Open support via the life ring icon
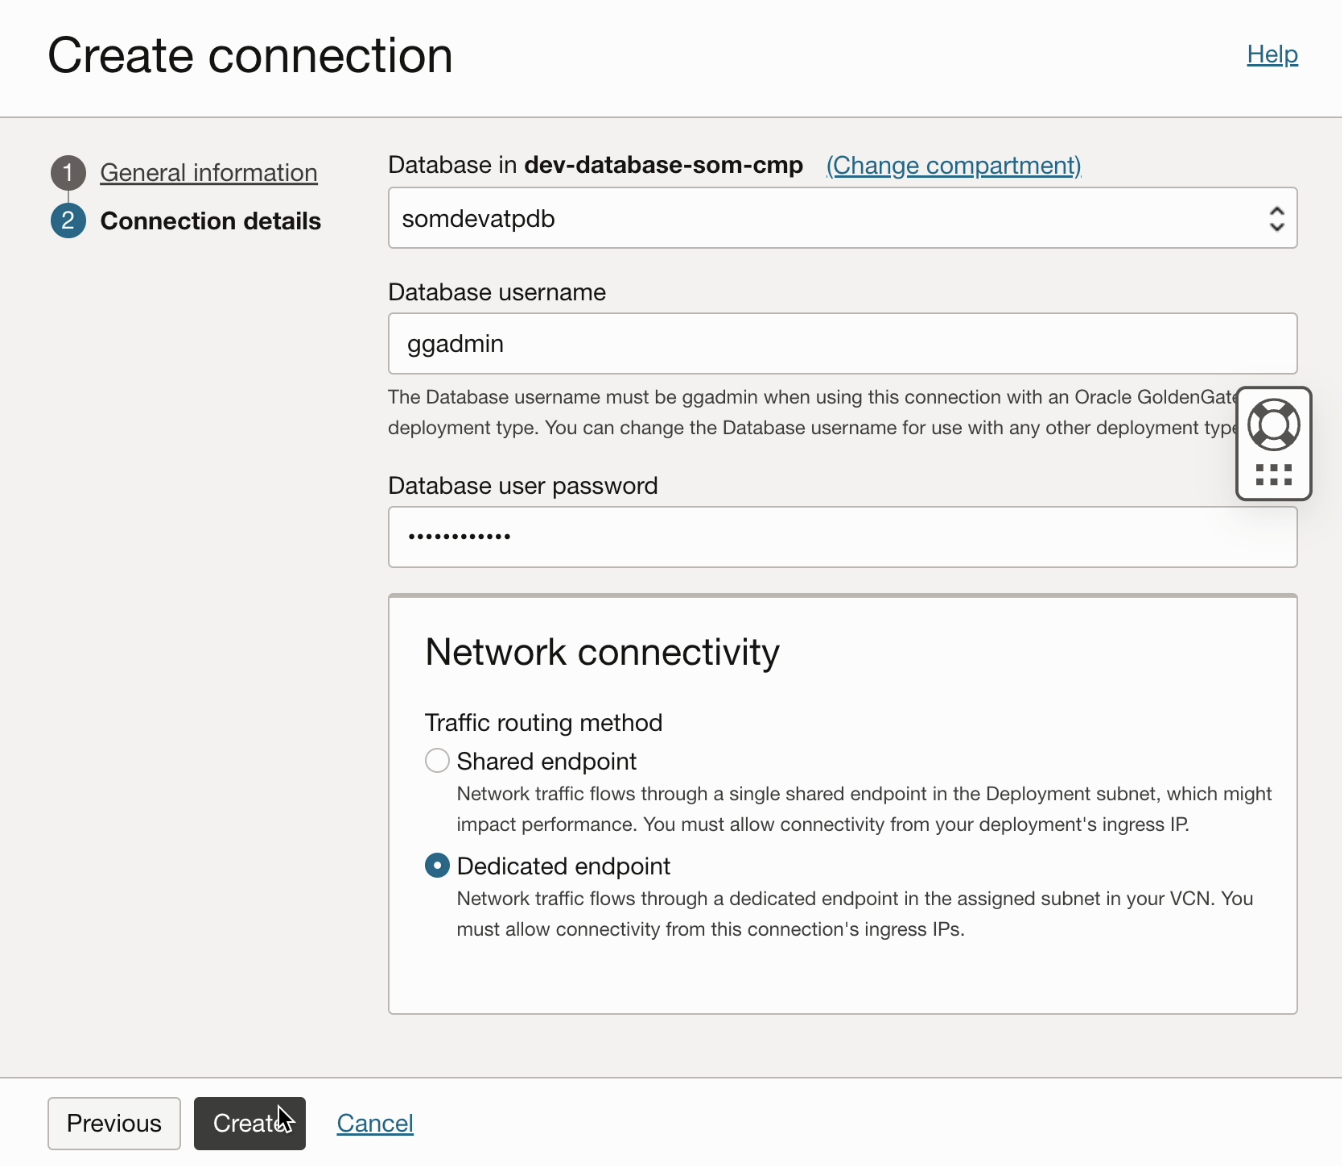Screen dimensions: 1342x1166 1274,425
